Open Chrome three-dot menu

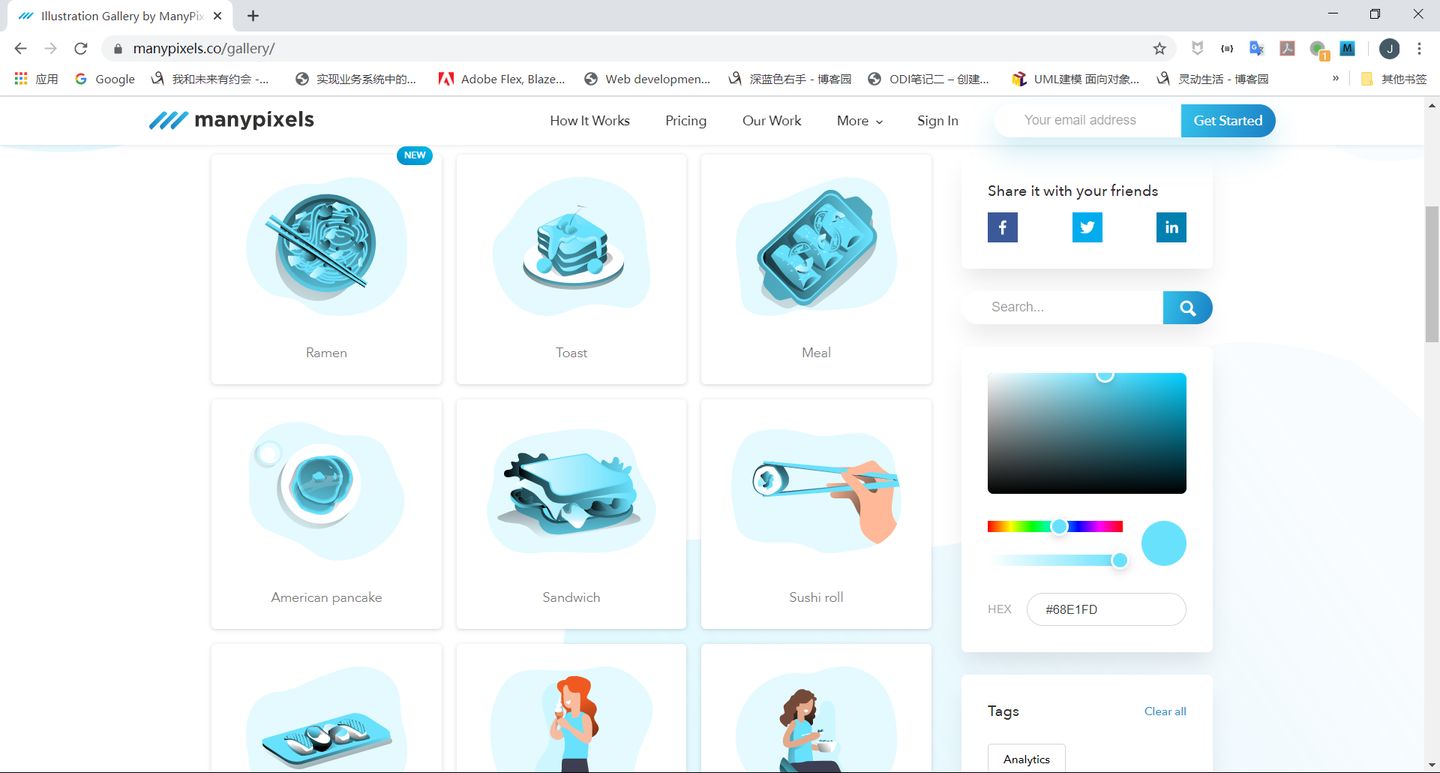[x=1419, y=48]
